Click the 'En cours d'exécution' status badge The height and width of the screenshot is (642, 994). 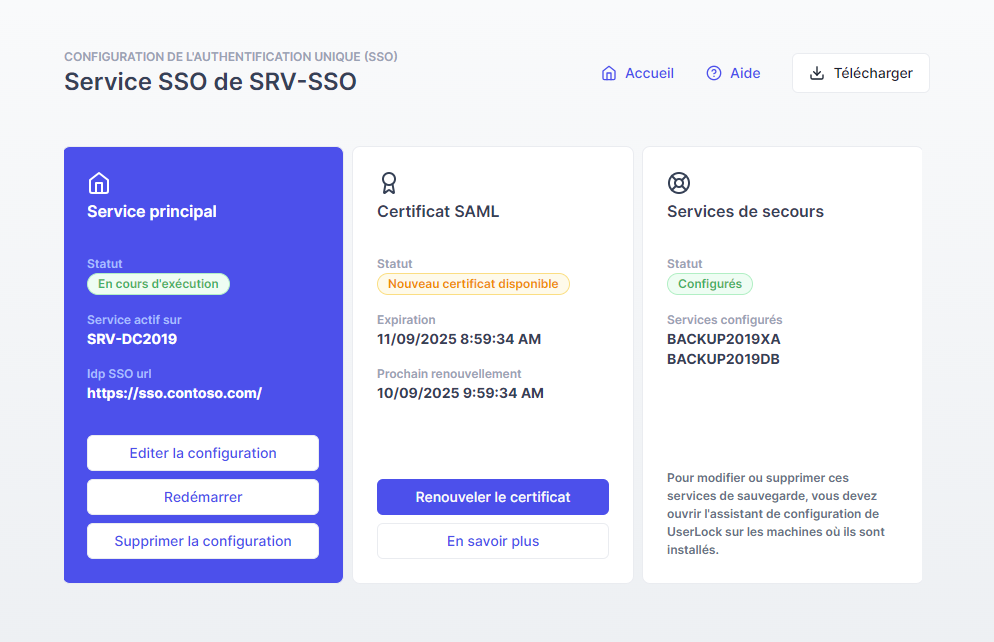pos(158,284)
